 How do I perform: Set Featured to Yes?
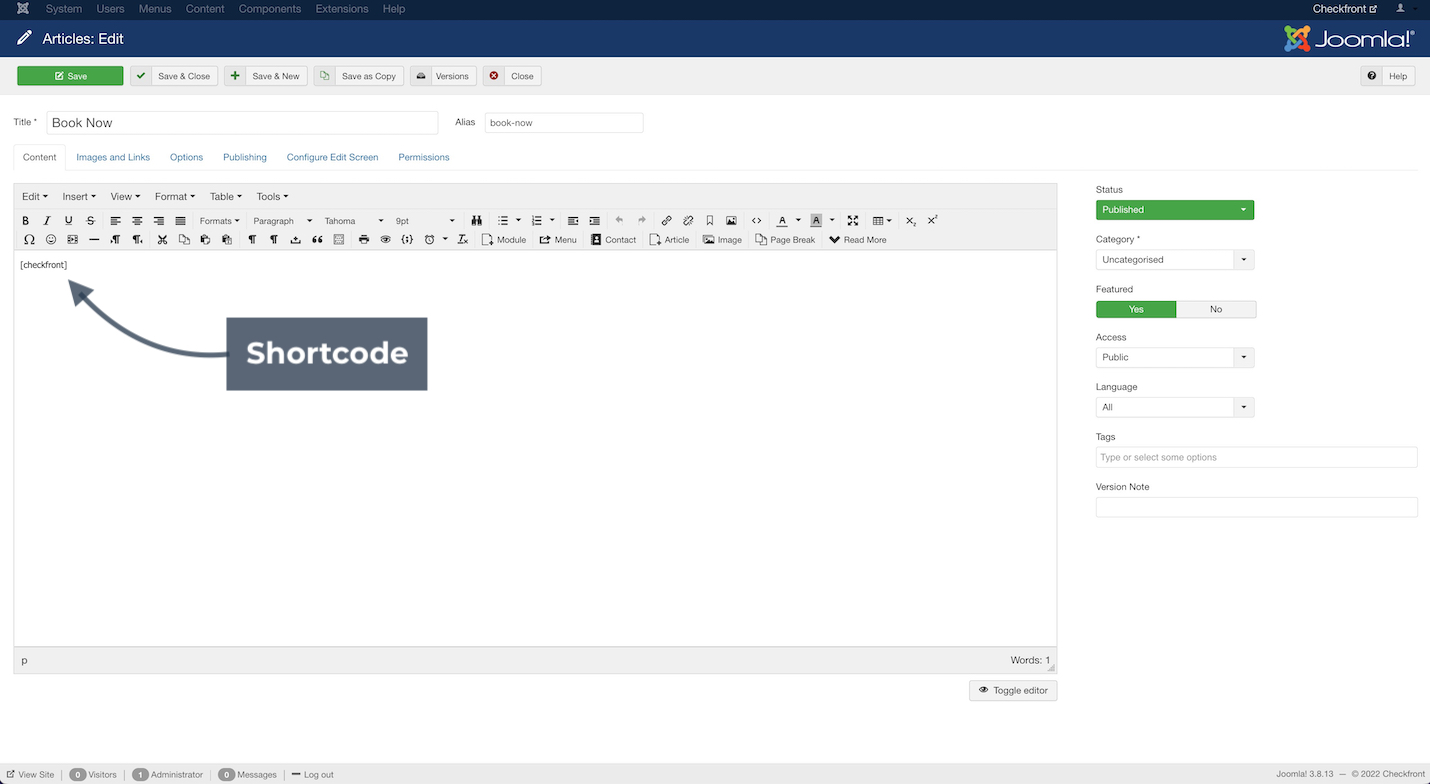click(x=1136, y=309)
